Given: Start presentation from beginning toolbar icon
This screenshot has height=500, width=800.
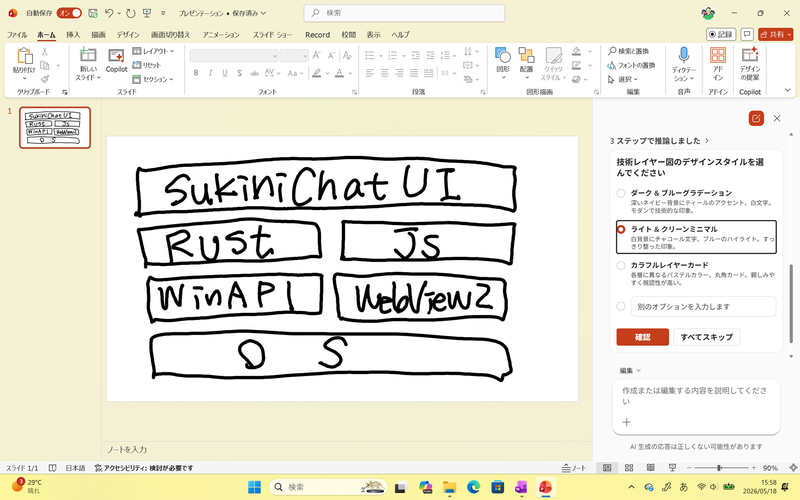Looking at the screenshot, I should point(147,13).
